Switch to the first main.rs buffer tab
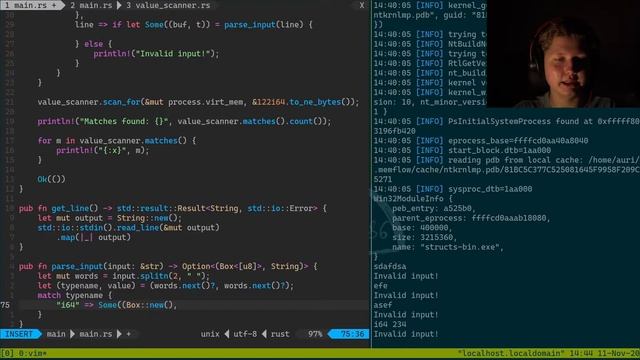Viewport: 640px width, 360px height. tap(30, 5)
